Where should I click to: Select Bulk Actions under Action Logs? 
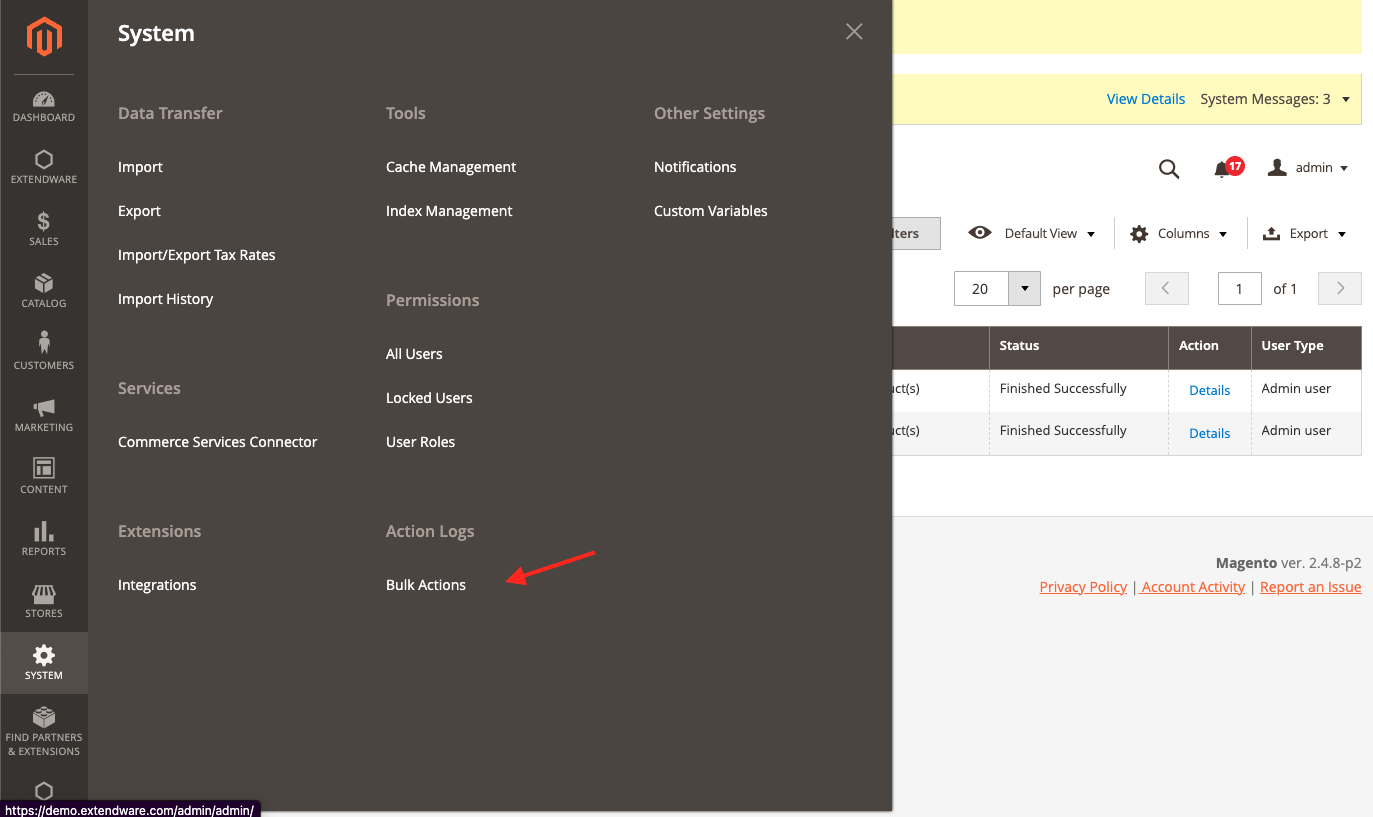(426, 585)
